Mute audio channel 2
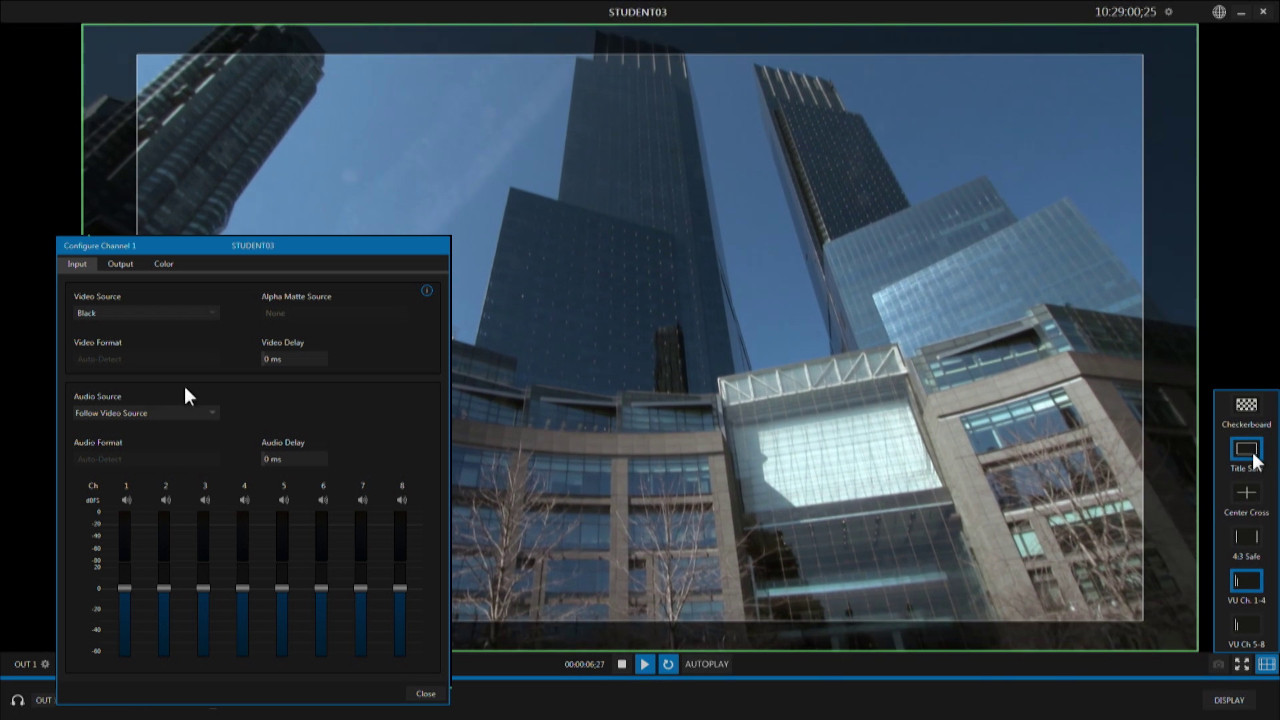The width and height of the screenshot is (1280, 720). 166,500
